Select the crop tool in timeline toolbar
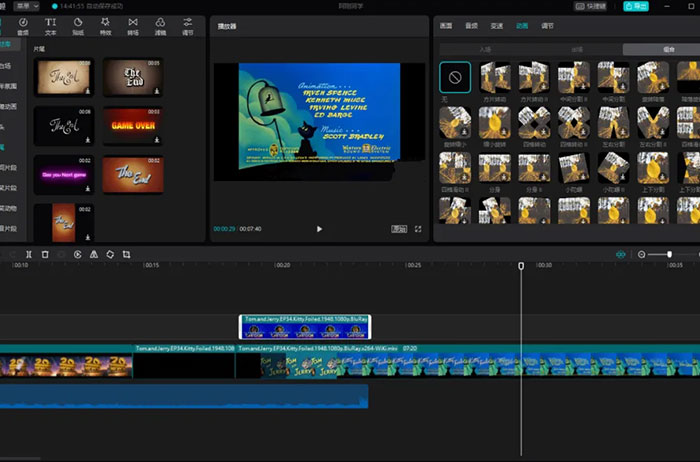Viewport: 700px width, 462px height. [x=126, y=254]
